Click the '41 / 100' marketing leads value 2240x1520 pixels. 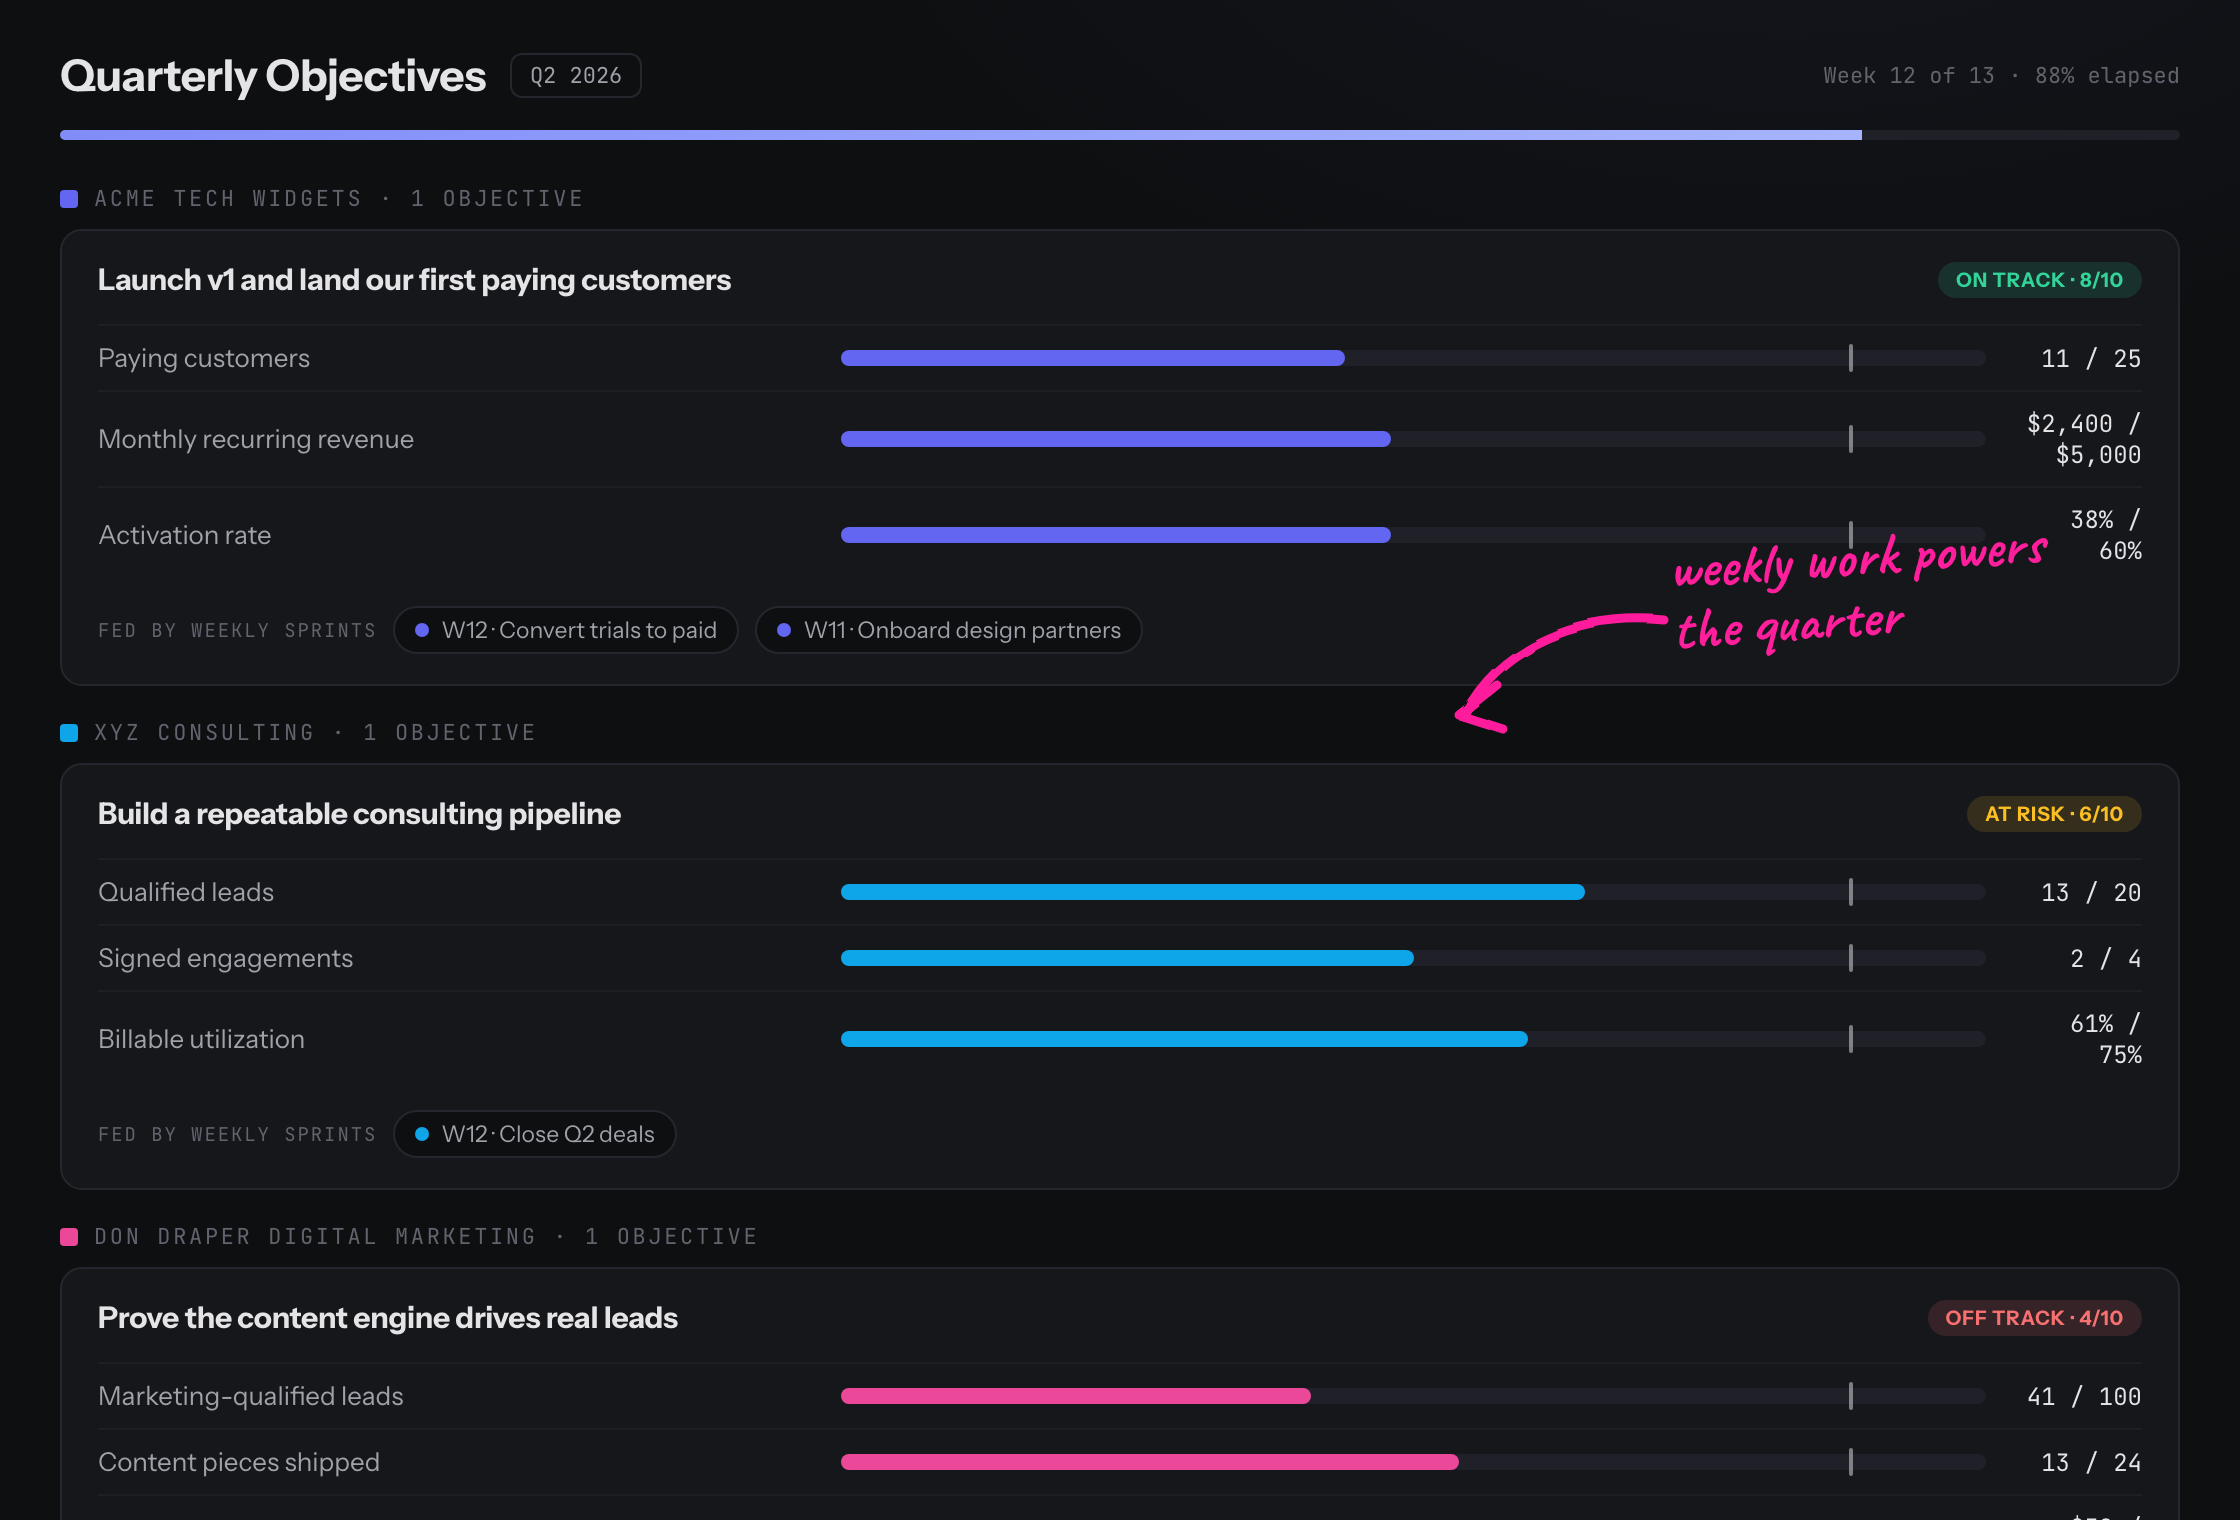2084,1396
